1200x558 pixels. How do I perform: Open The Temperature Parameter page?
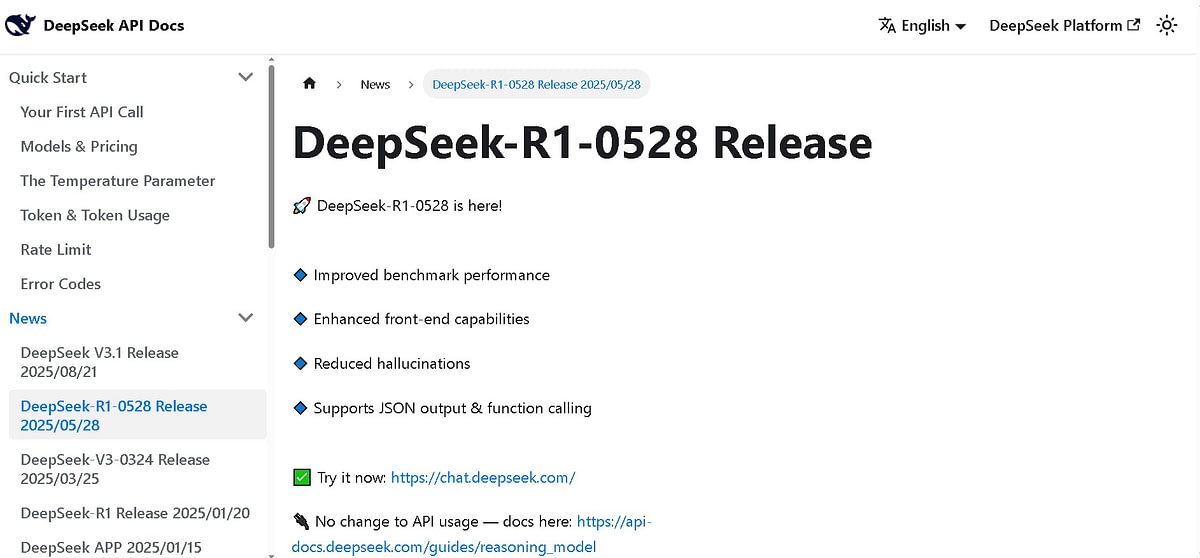(x=118, y=181)
